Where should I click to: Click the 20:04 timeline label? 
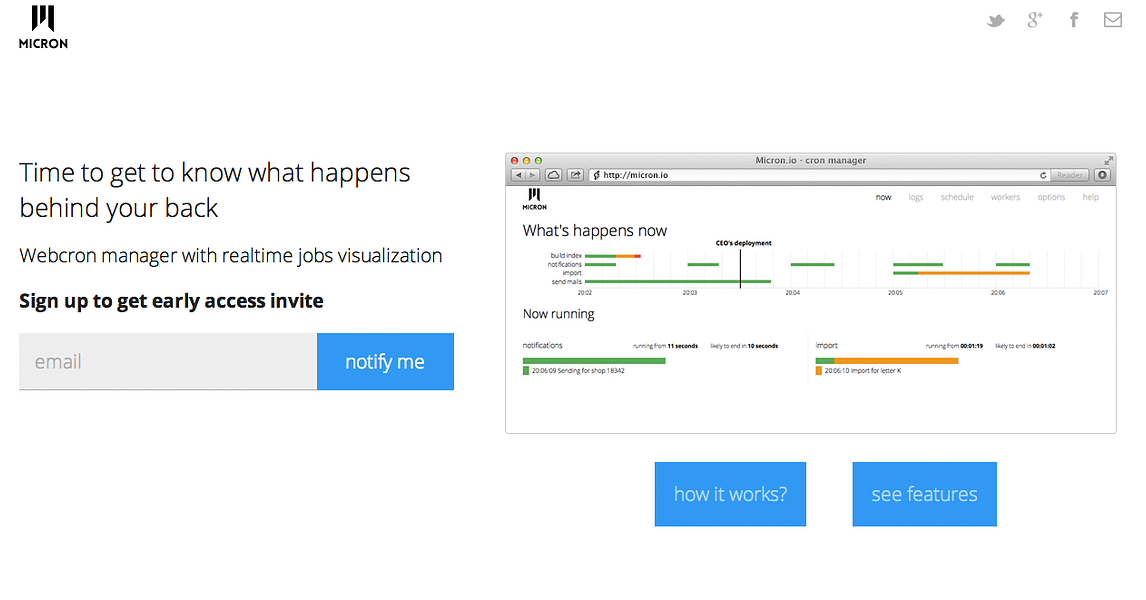pos(792,293)
